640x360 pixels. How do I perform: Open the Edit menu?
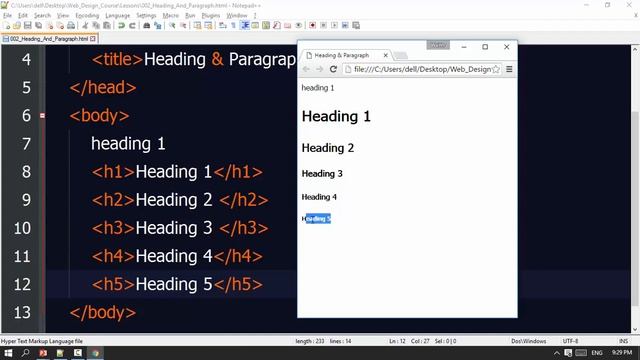pyautogui.click(x=23, y=16)
